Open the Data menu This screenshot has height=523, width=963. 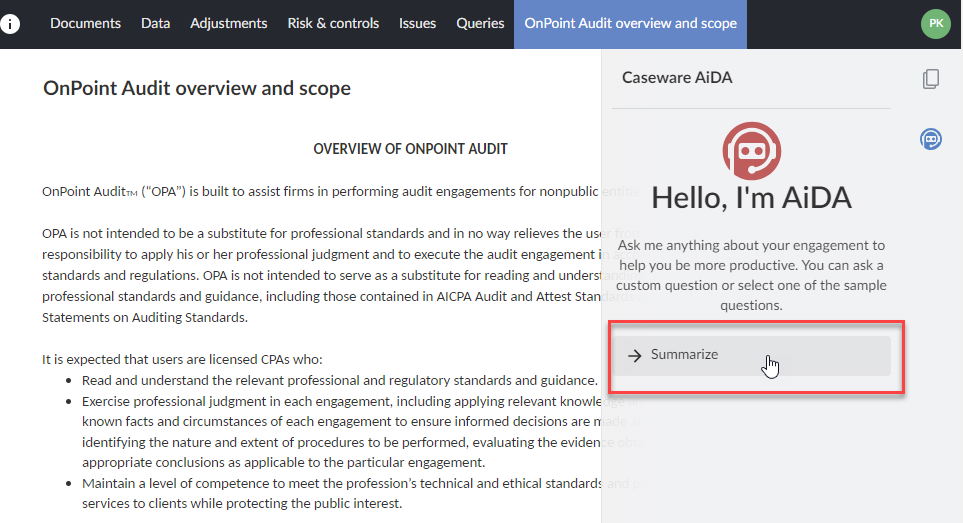pyautogui.click(x=155, y=23)
